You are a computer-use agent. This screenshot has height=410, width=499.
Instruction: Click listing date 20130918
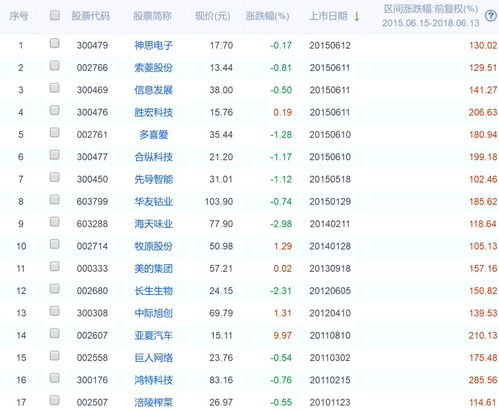pos(330,269)
